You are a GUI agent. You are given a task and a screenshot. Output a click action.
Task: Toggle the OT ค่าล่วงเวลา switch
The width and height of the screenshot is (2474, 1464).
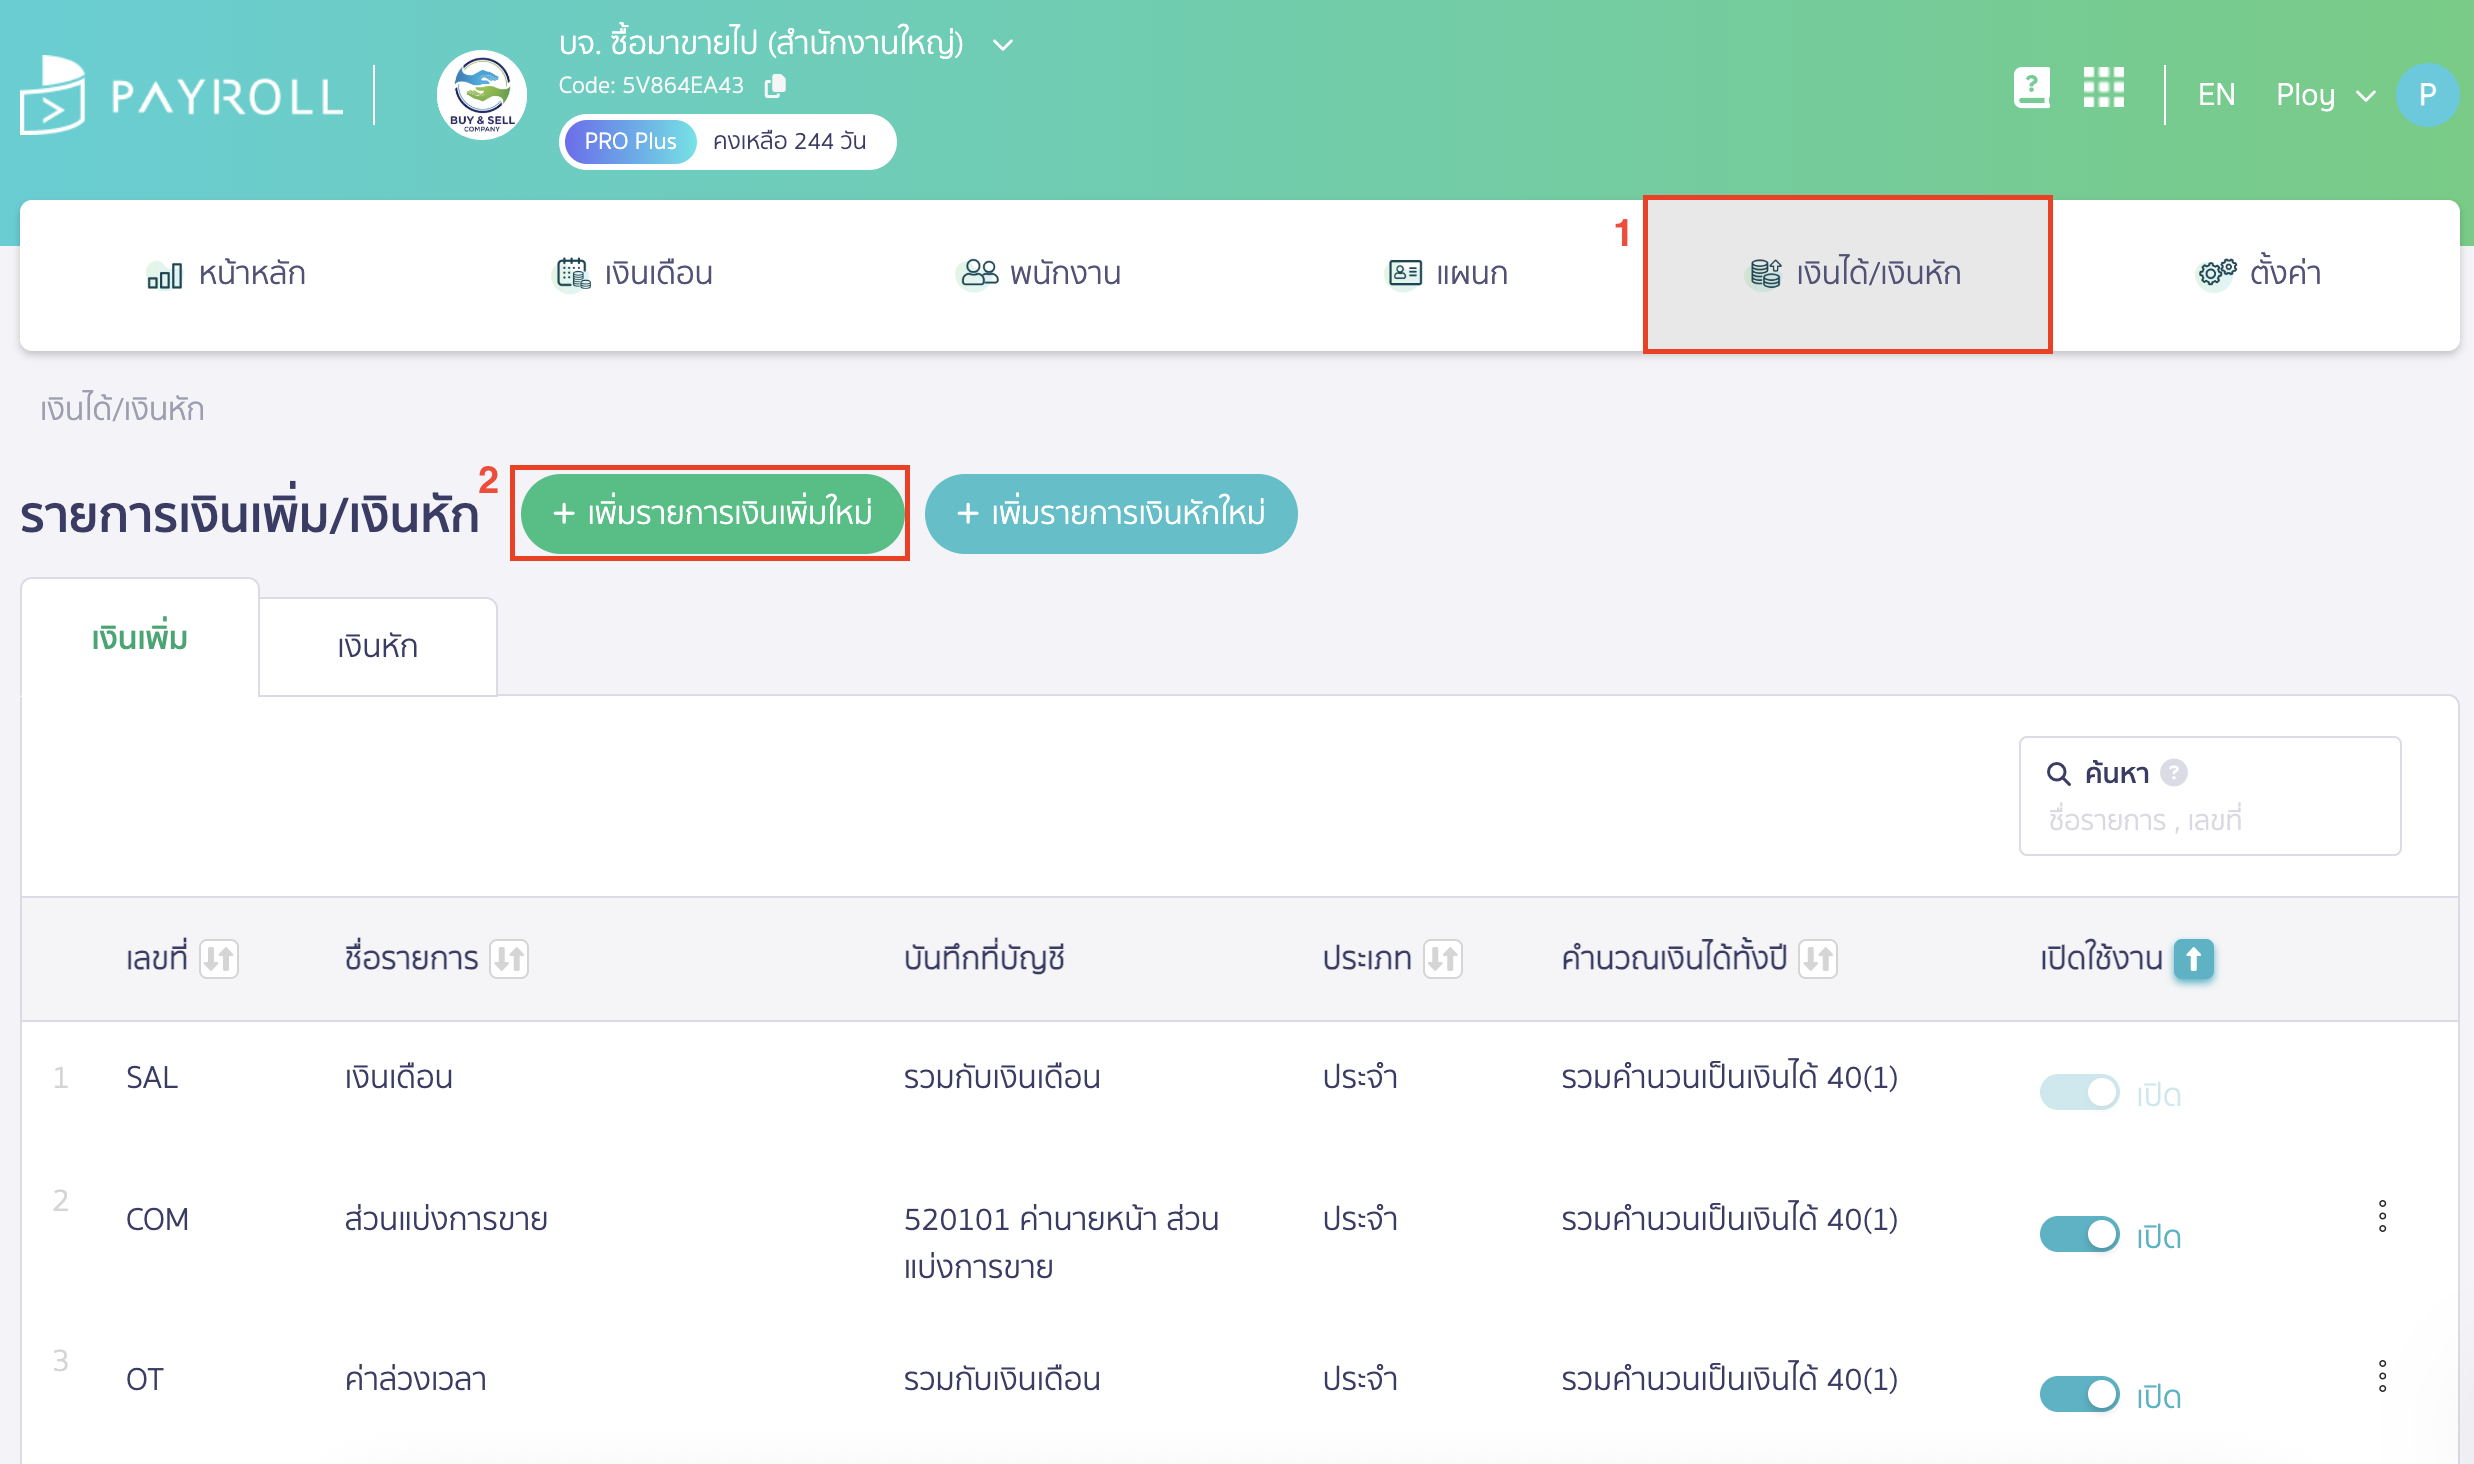point(2079,1394)
